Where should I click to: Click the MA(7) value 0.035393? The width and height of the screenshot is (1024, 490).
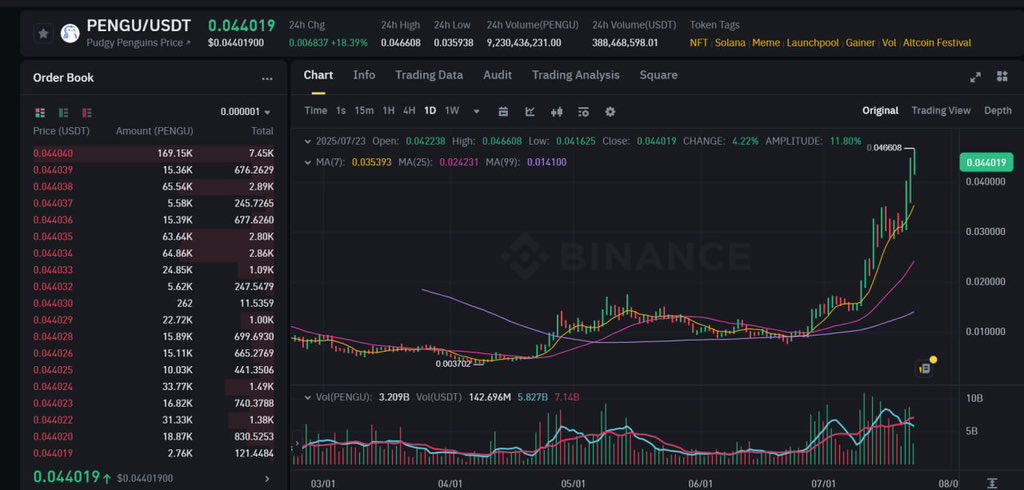click(x=372, y=162)
